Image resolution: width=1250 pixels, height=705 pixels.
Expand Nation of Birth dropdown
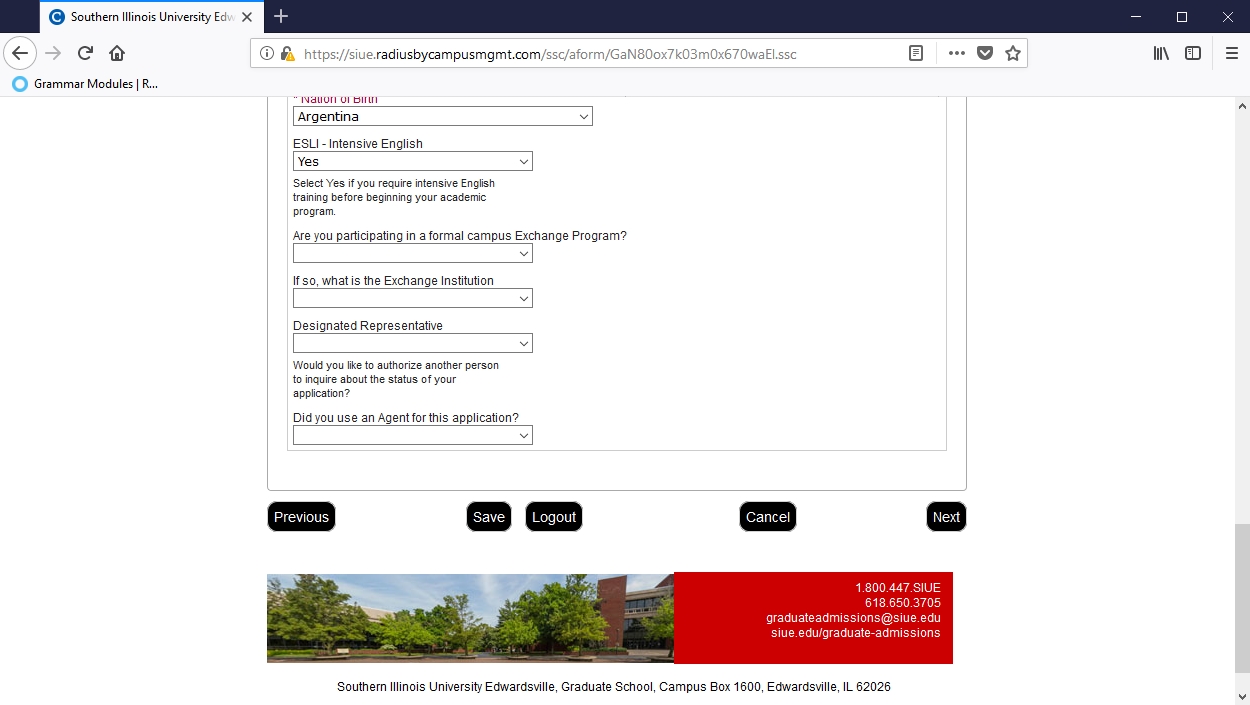coord(442,117)
